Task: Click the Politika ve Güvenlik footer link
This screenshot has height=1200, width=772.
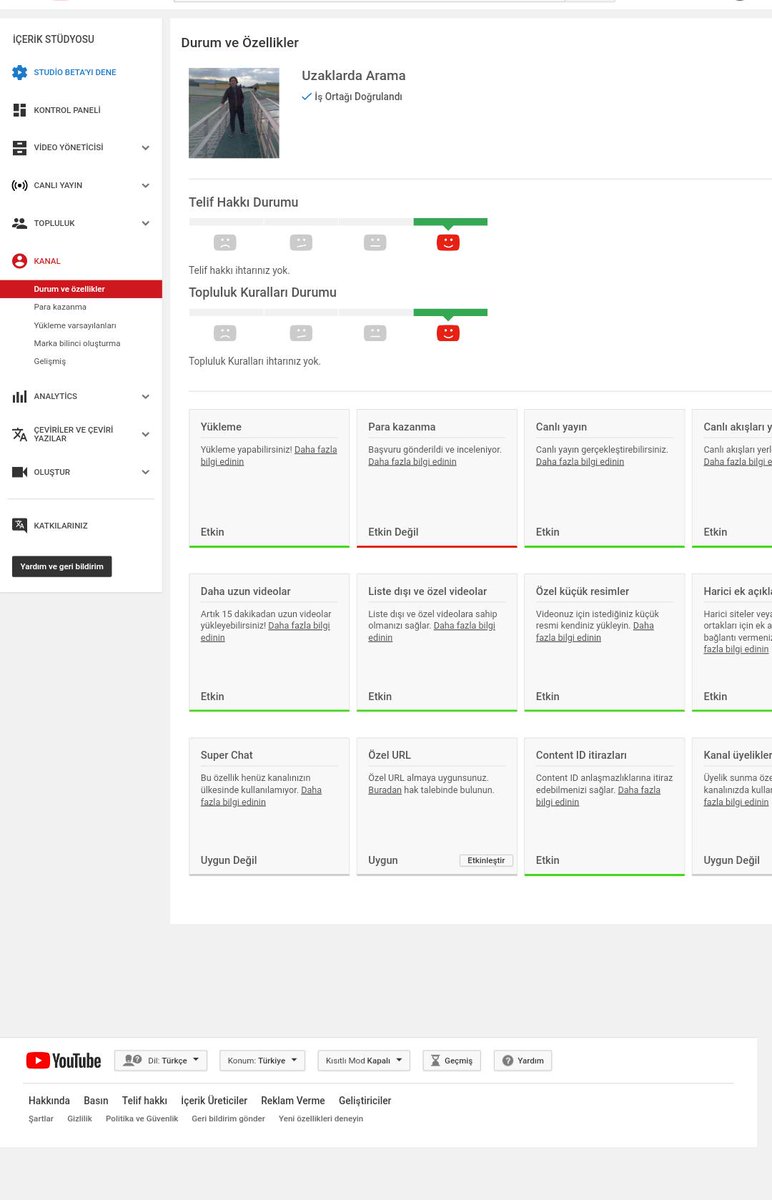Action: (x=142, y=1119)
